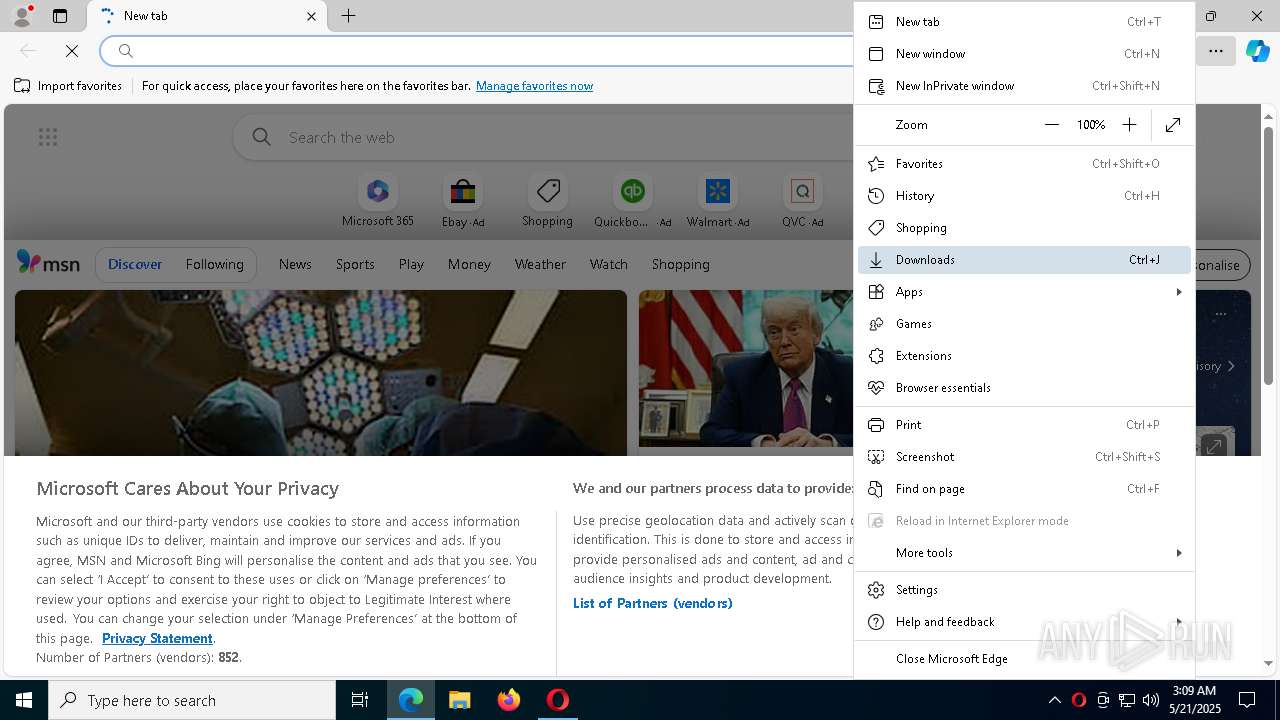
Task: Open the Microsoft 365 shortcut tile
Action: 377,202
